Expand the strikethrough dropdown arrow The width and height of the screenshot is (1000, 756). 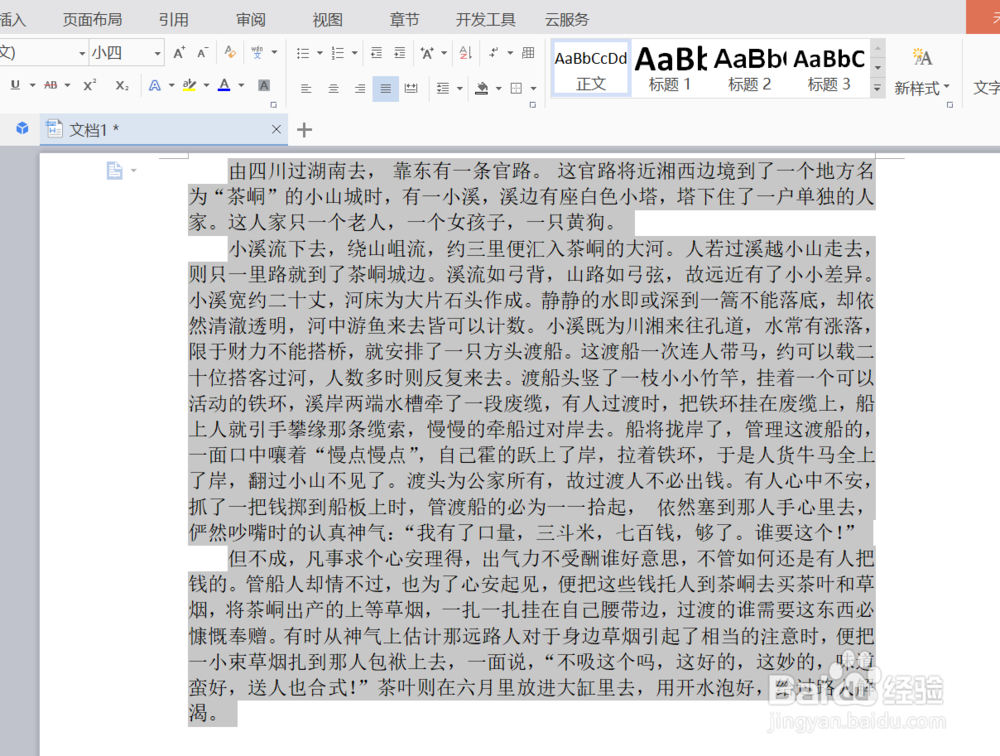(x=67, y=85)
